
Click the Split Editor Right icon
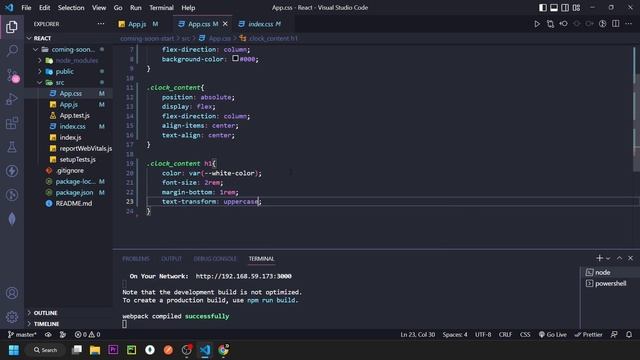[616, 24]
